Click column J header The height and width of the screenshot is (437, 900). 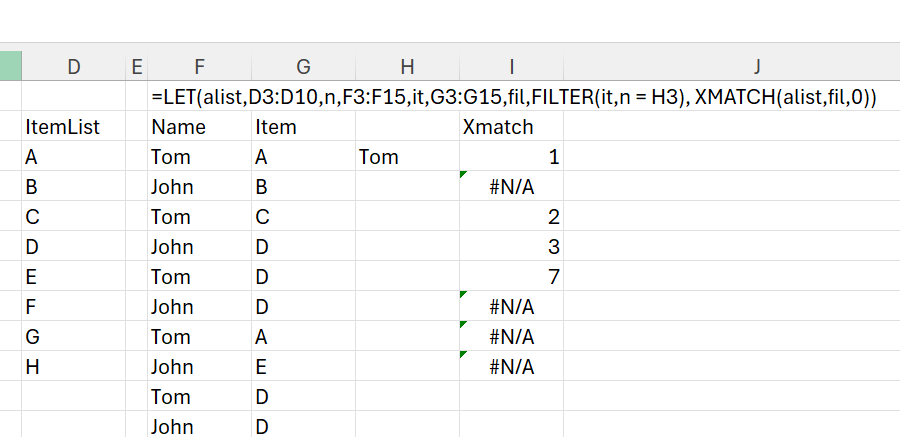click(757, 67)
